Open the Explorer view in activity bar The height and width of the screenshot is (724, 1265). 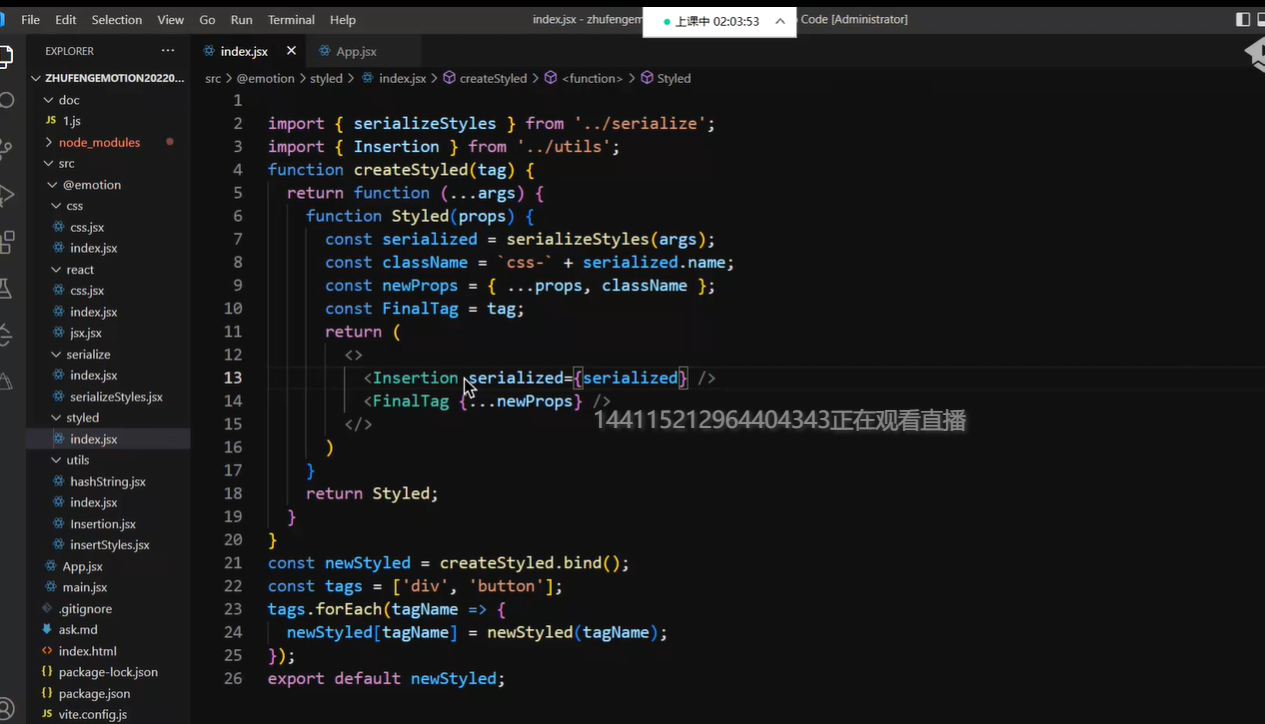point(5,56)
